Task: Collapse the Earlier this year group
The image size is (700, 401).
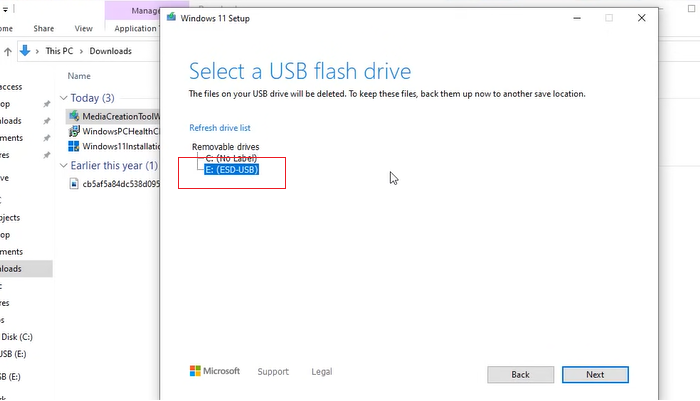Action: (65, 166)
